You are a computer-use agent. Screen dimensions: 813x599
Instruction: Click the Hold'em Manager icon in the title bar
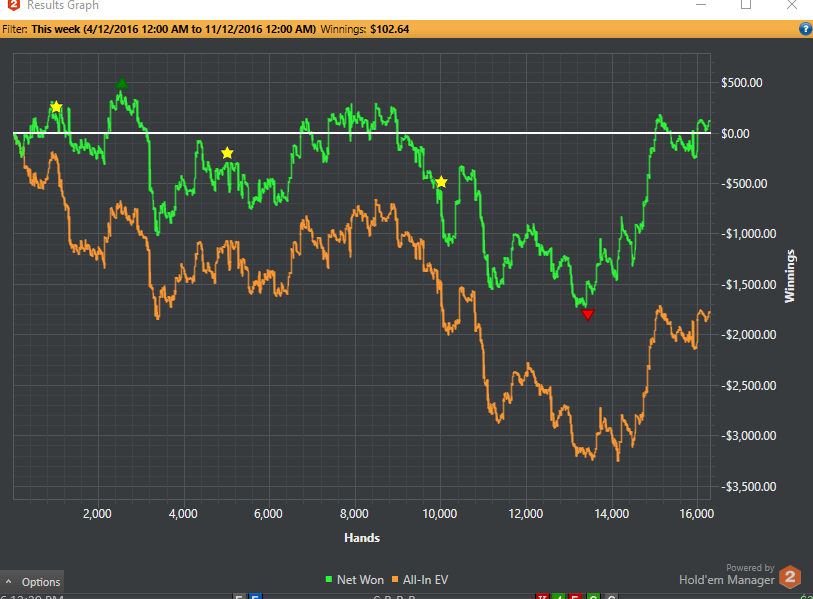coord(13,5)
